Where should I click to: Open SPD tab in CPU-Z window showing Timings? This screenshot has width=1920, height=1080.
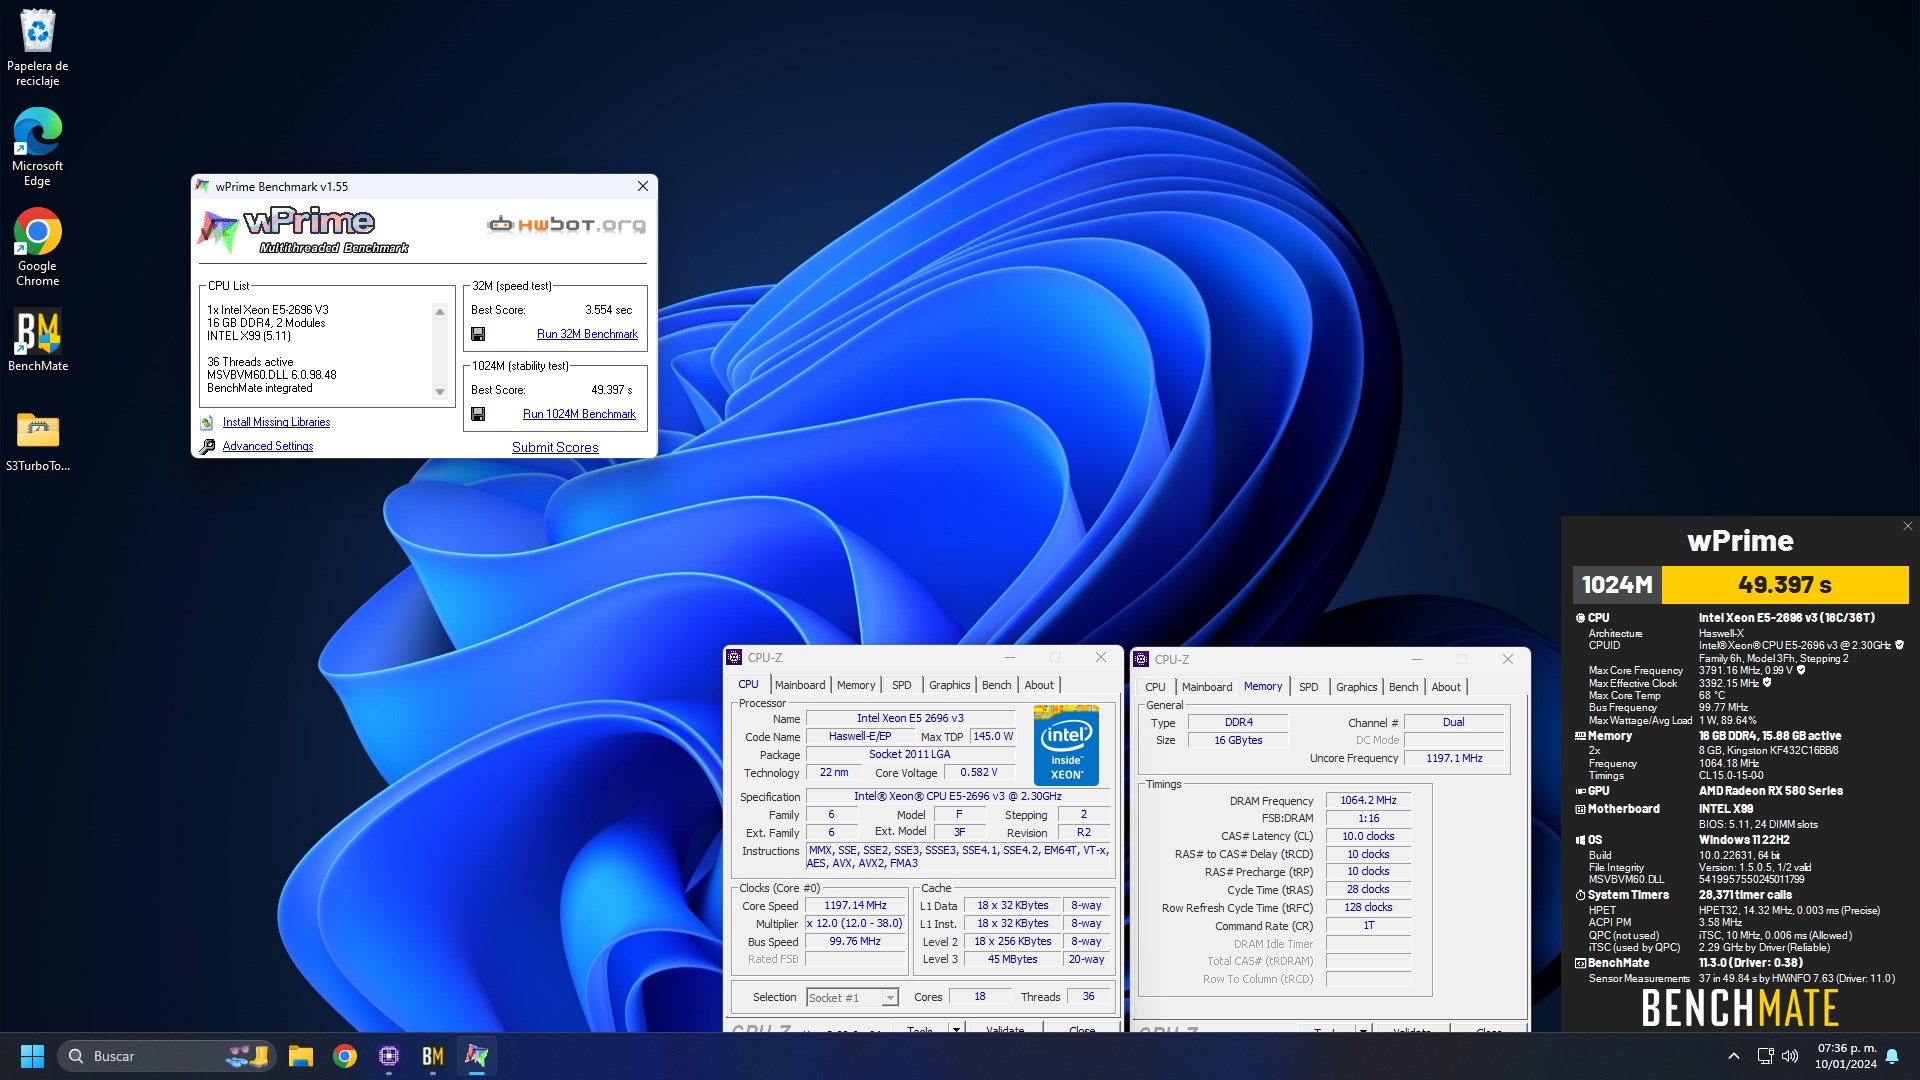click(x=1309, y=687)
